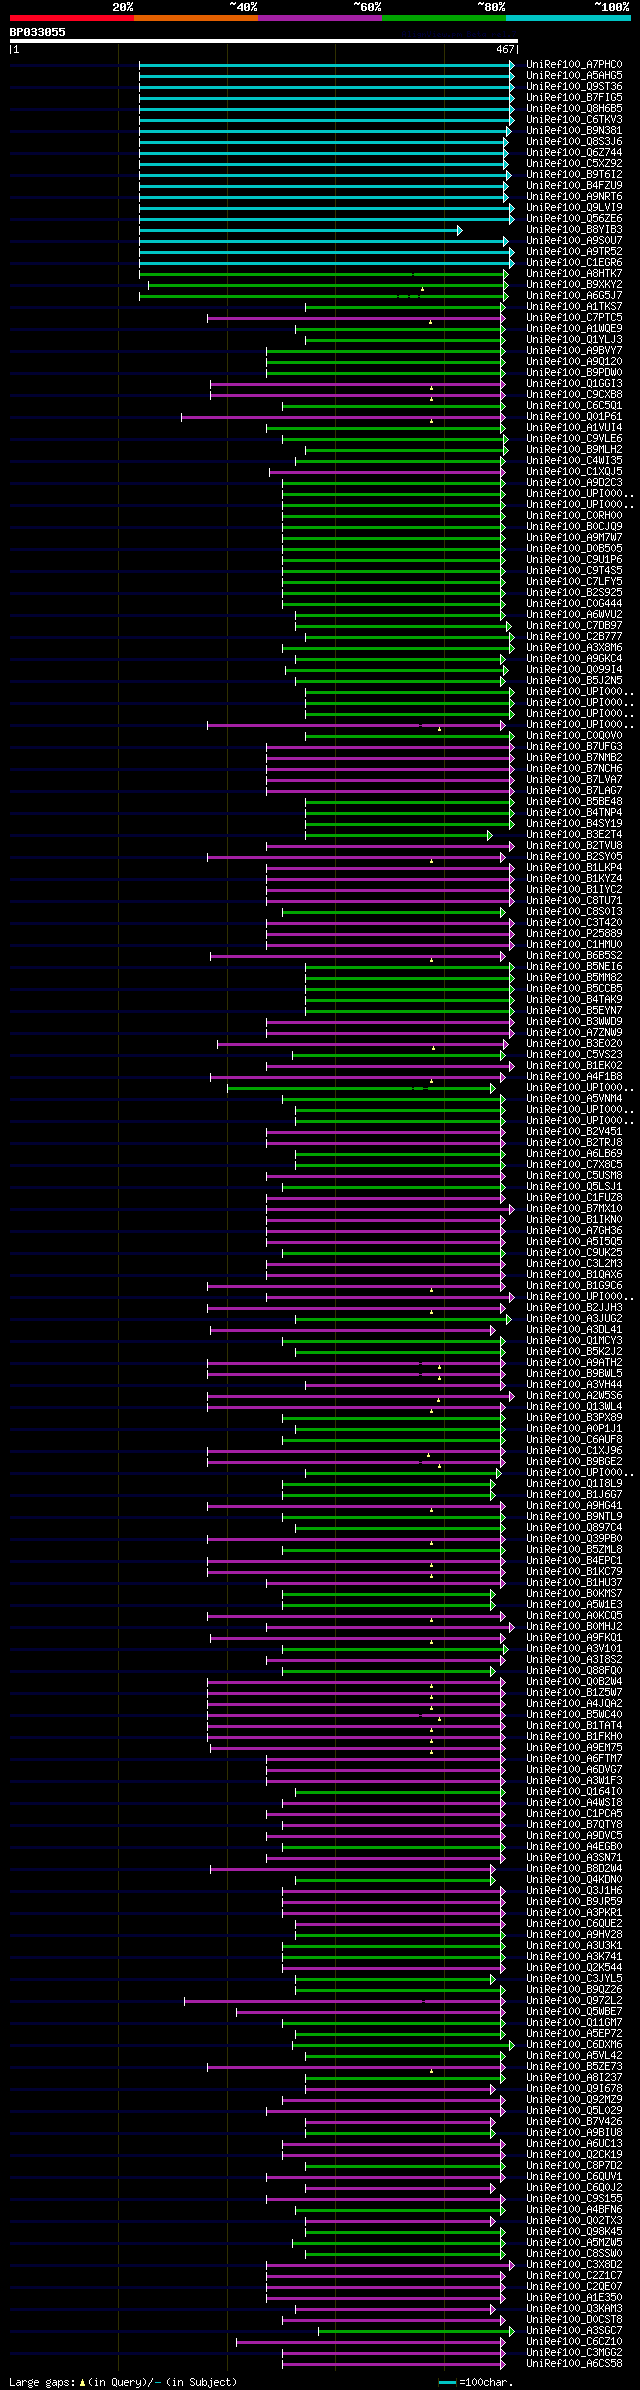Viewport: 640px width, 2390px height.
Task: Open the UniRef100_B9MLH2 label
Action: (x=574, y=450)
